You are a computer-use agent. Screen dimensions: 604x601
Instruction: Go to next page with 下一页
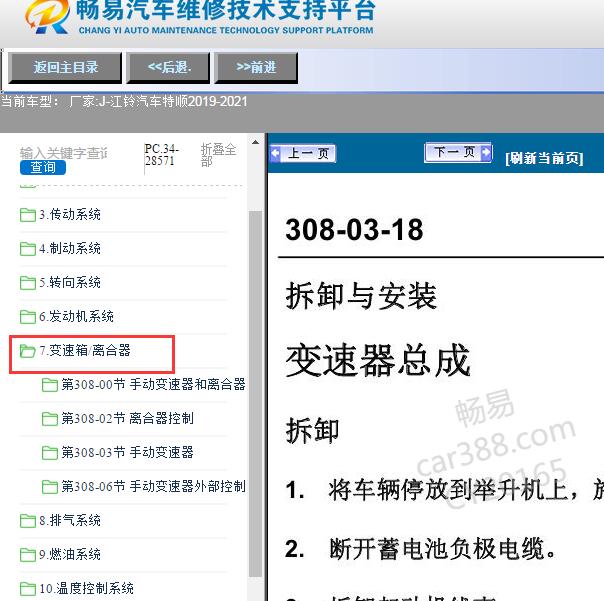(458, 153)
